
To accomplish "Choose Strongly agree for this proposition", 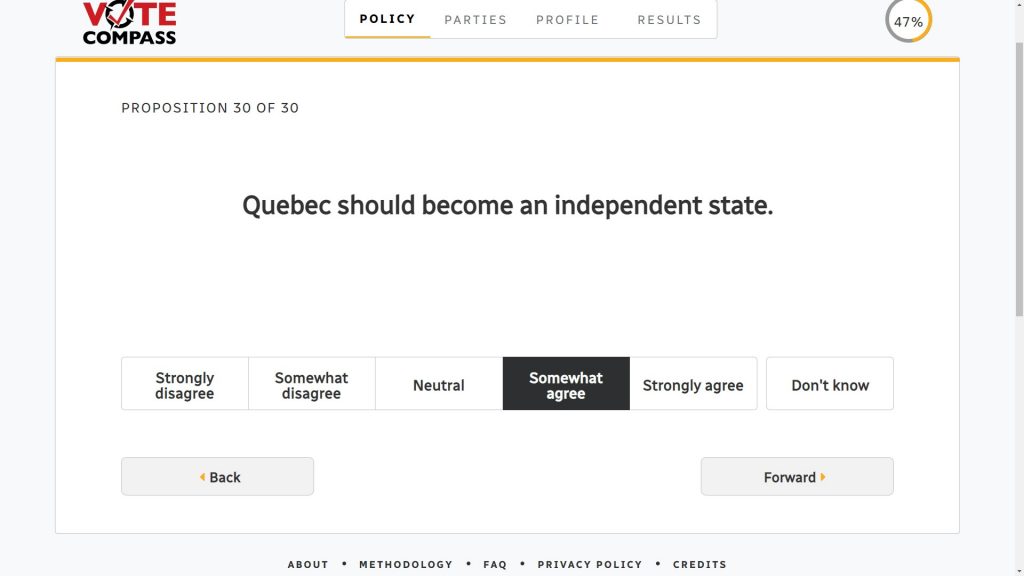I will pyautogui.click(x=693, y=385).
